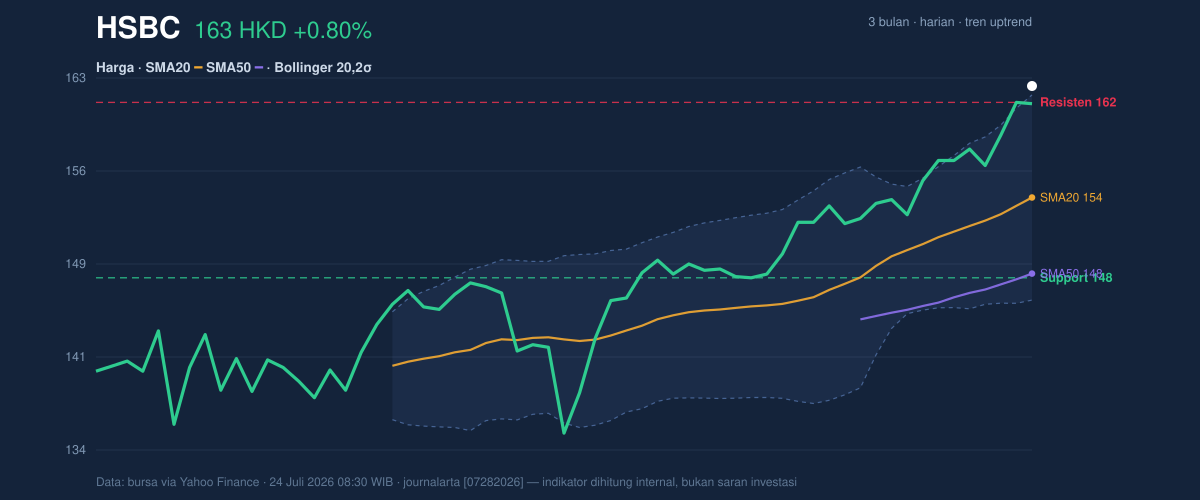The width and height of the screenshot is (1200, 500).
Task: Click the 163 HKD +0.80% price text
Action: point(283,31)
